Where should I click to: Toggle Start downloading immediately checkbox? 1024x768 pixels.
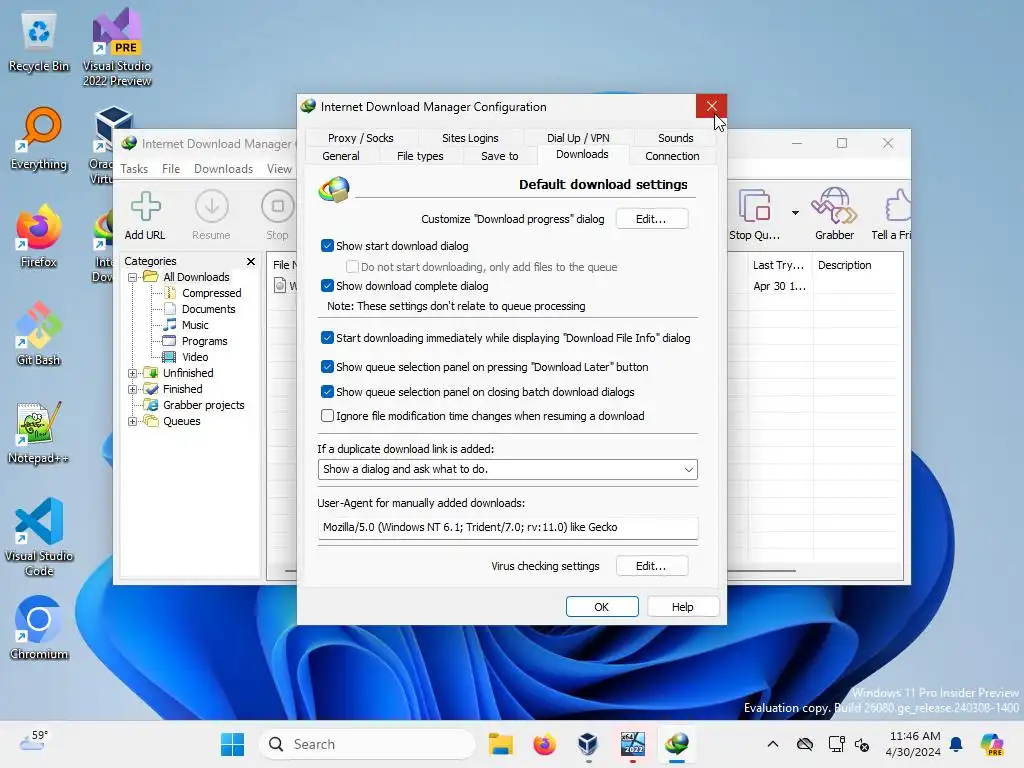[x=327, y=338]
